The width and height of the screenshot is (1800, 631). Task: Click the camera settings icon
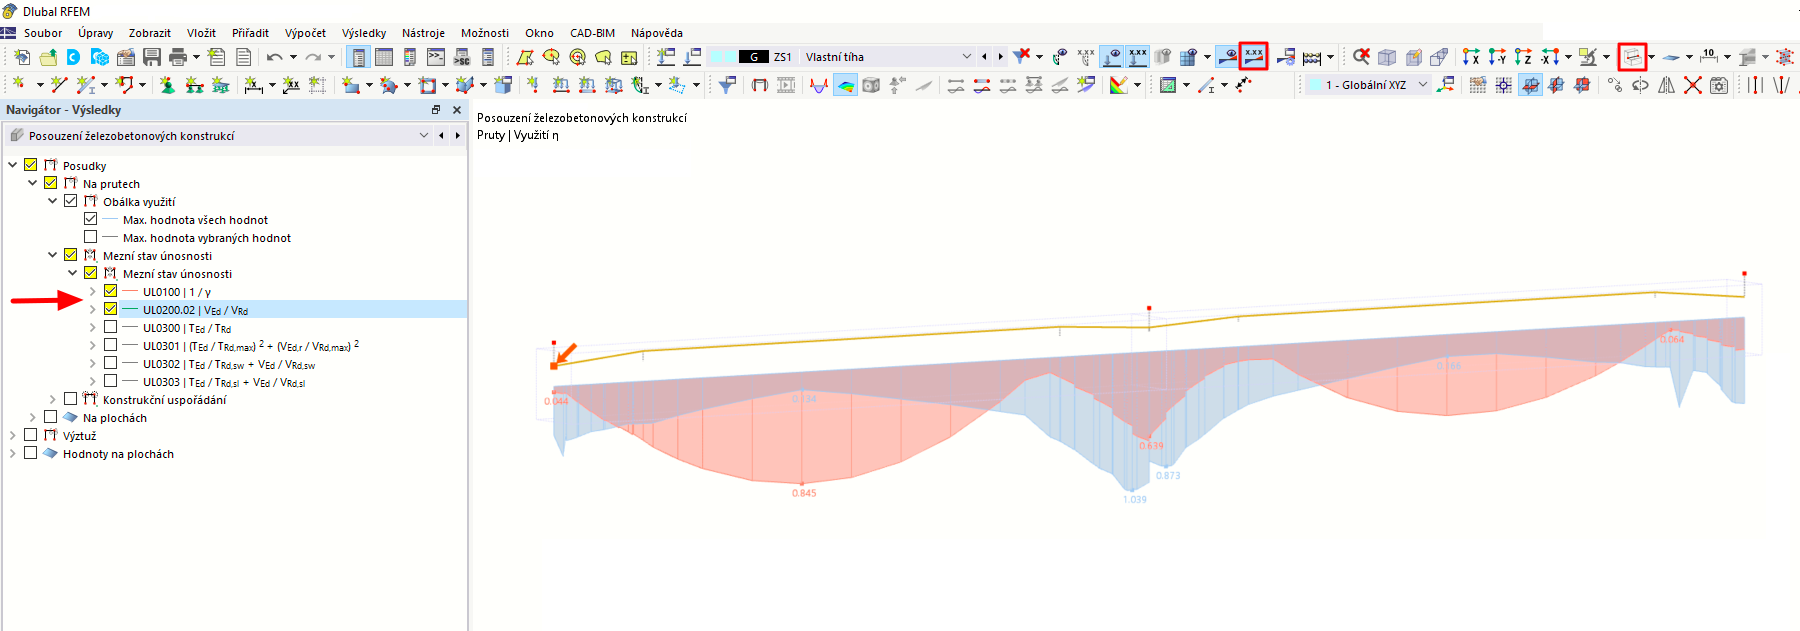(1718, 85)
